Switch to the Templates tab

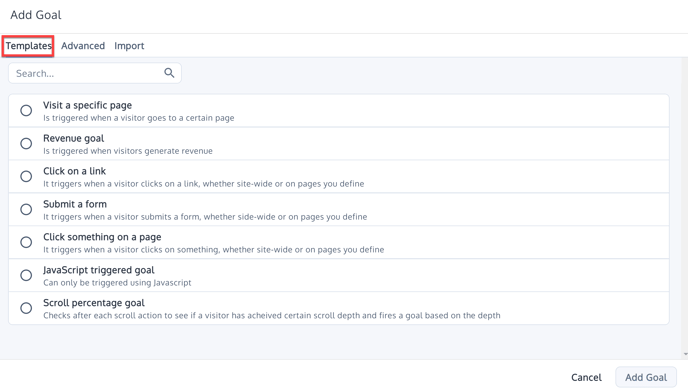[x=29, y=46]
